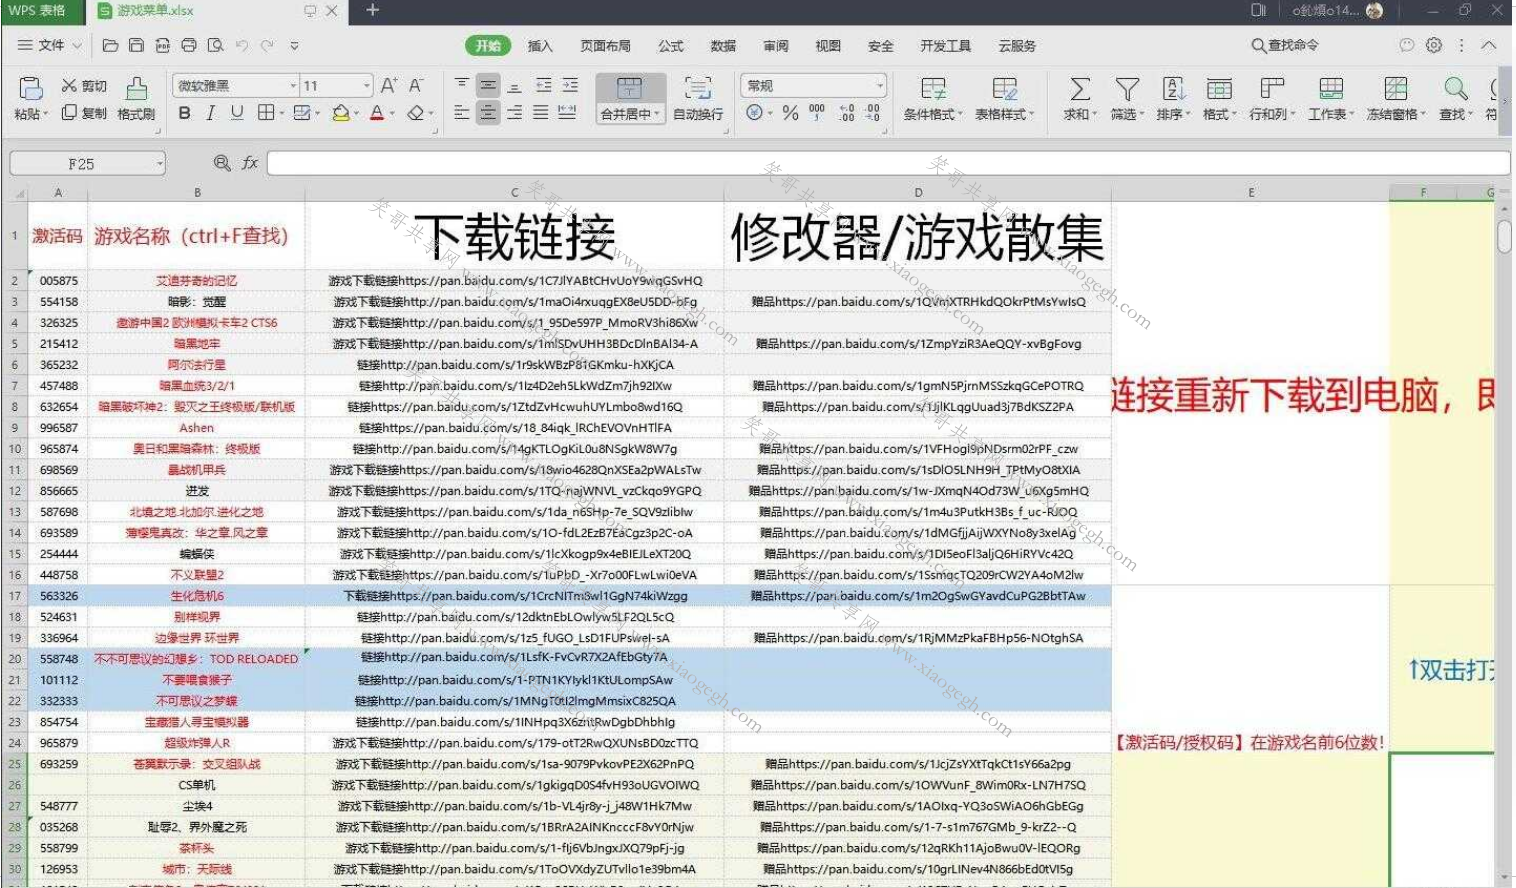Expand the quick access toolbar customize arrow
Screen dimensions: 1516x888
click(294, 45)
